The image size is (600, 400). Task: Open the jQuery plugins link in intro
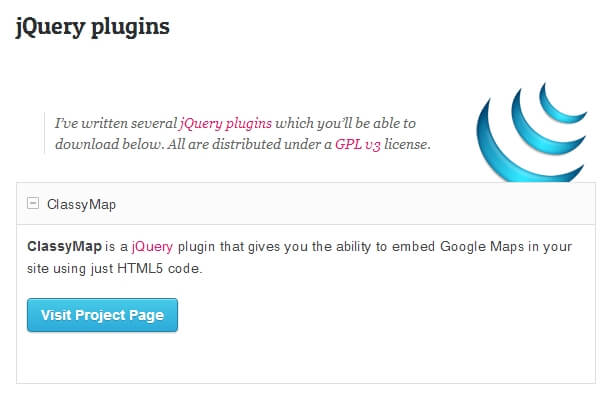point(225,124)
